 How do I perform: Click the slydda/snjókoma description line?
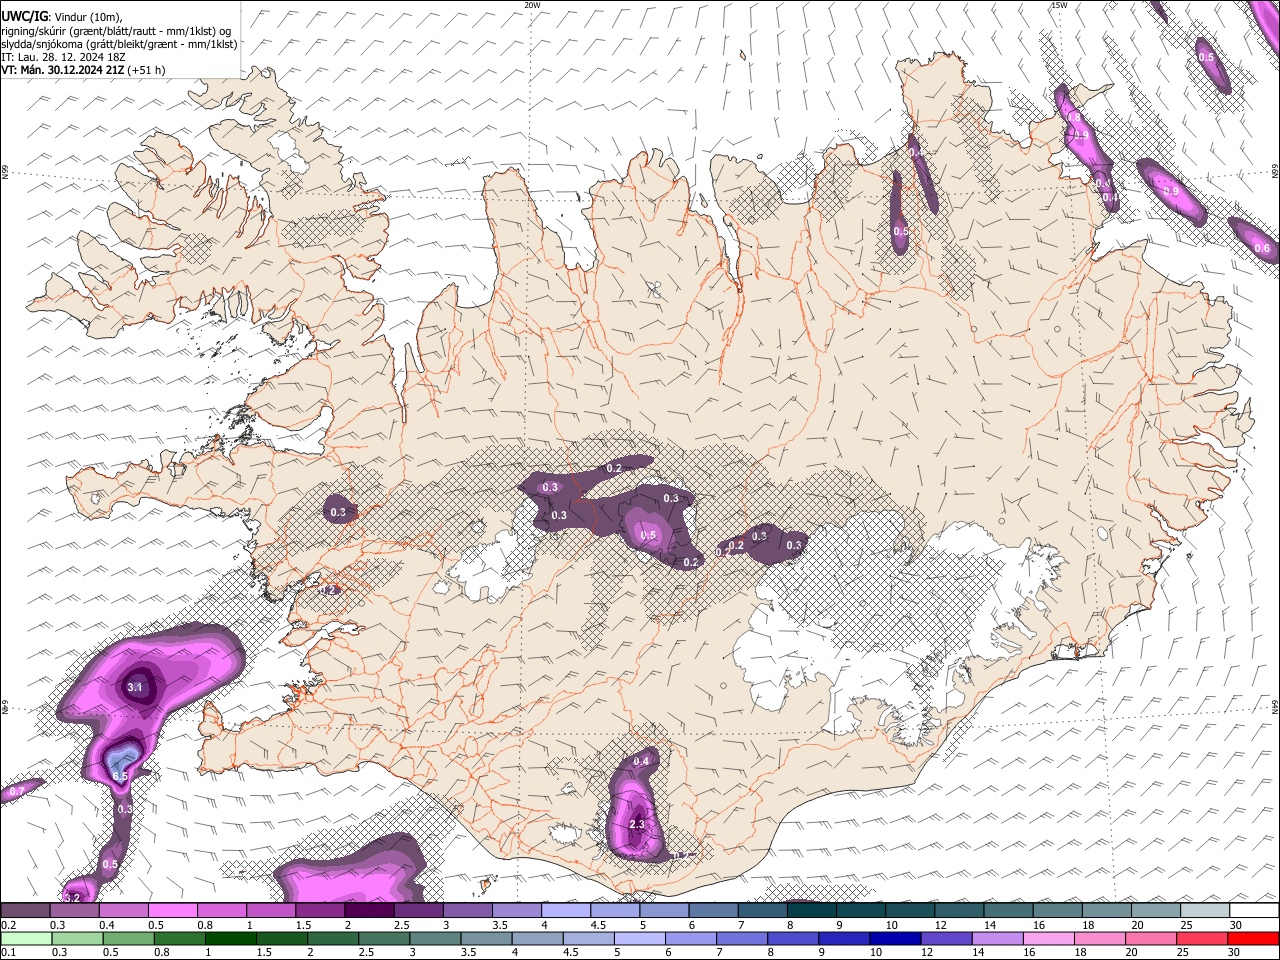click(x=119, y=44)
